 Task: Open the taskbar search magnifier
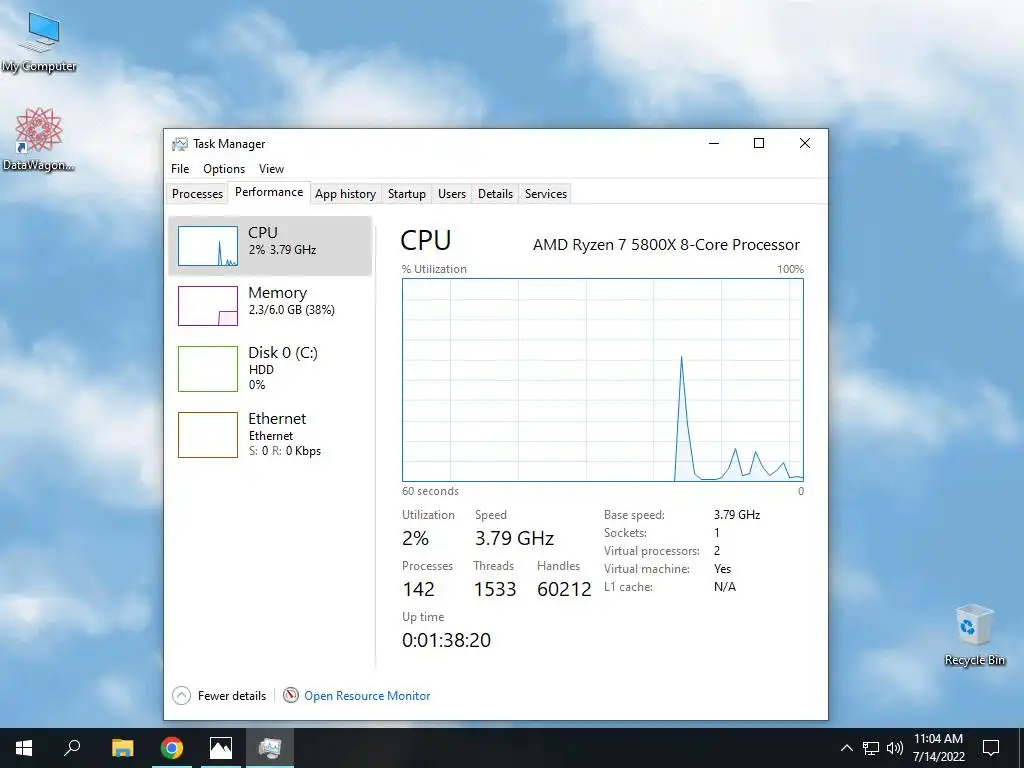(72, 748)
